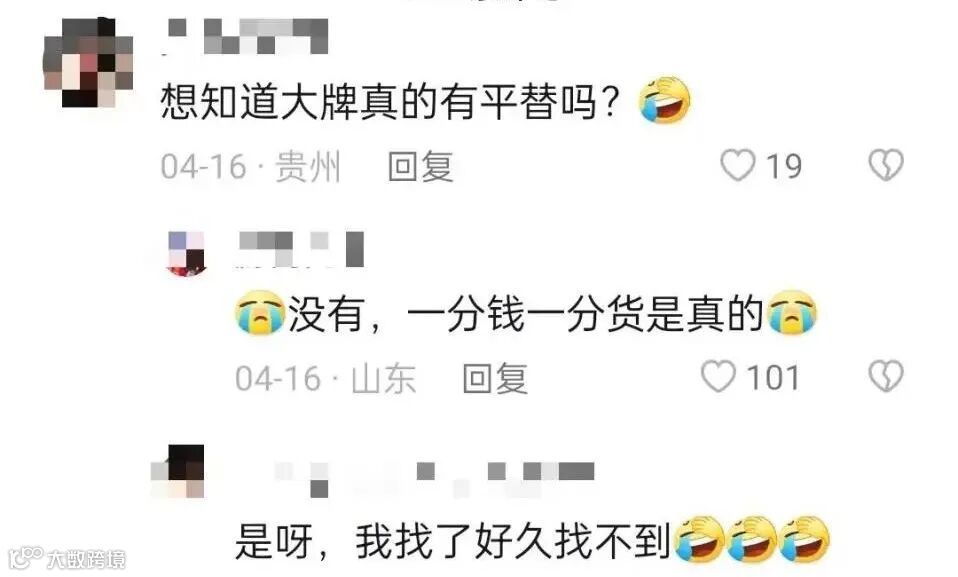This screenshot has height=577, width=958.
Task: Tap the like count 19
Action: (x=784, y=166)
